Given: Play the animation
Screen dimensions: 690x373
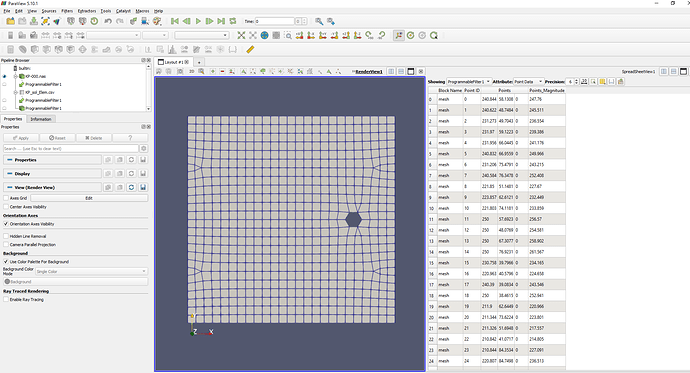Looking at the screenshot, I should (198, 21).
